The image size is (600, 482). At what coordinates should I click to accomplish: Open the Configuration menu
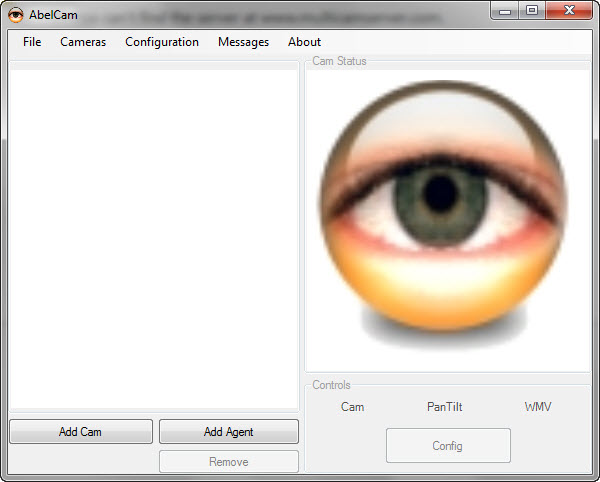(162, 42)
